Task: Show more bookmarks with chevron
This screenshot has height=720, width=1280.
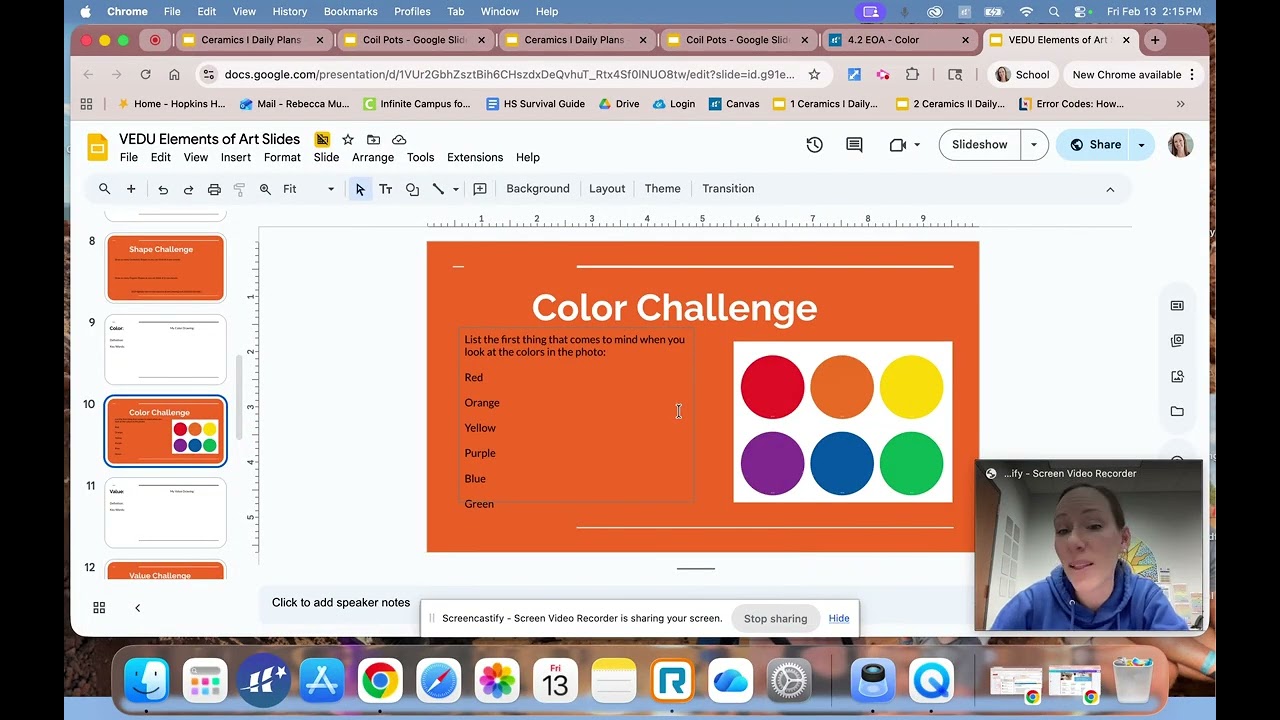Action: [1181, 104]
